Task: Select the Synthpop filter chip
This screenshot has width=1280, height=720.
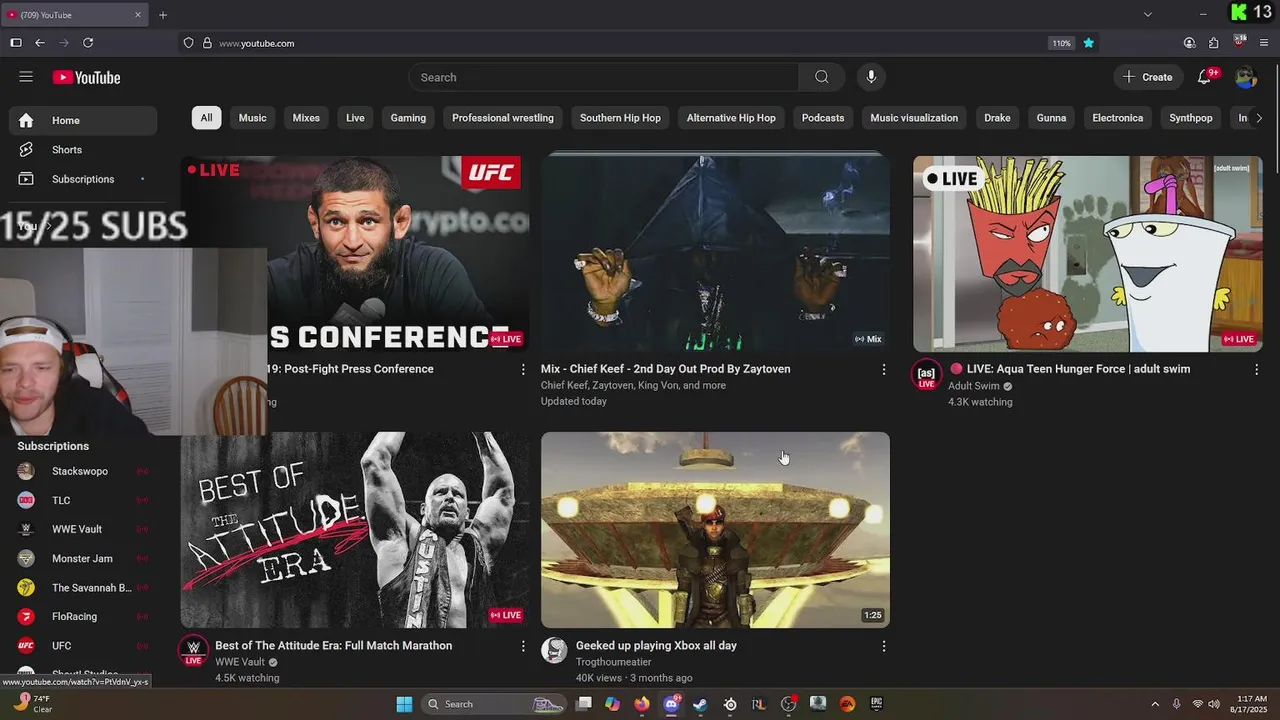Action: [1191, 118]
